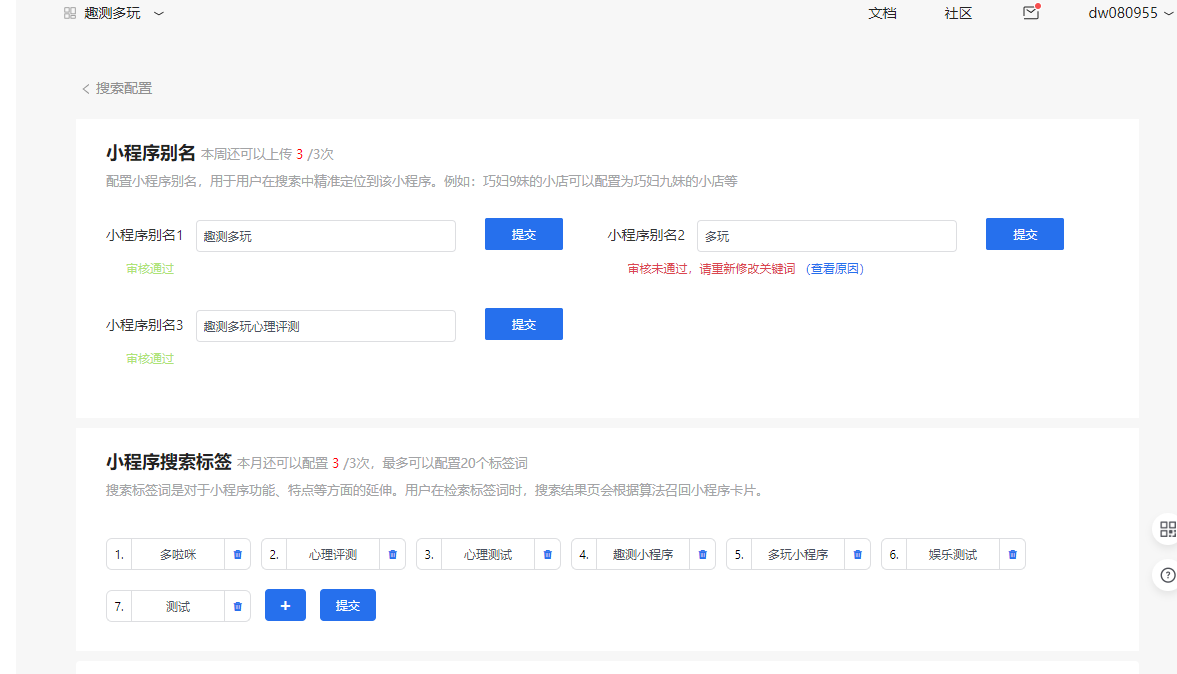1177x674 pixels.
Task: Edit the tag field 多啦咪
Action: [x=178, y=555]
